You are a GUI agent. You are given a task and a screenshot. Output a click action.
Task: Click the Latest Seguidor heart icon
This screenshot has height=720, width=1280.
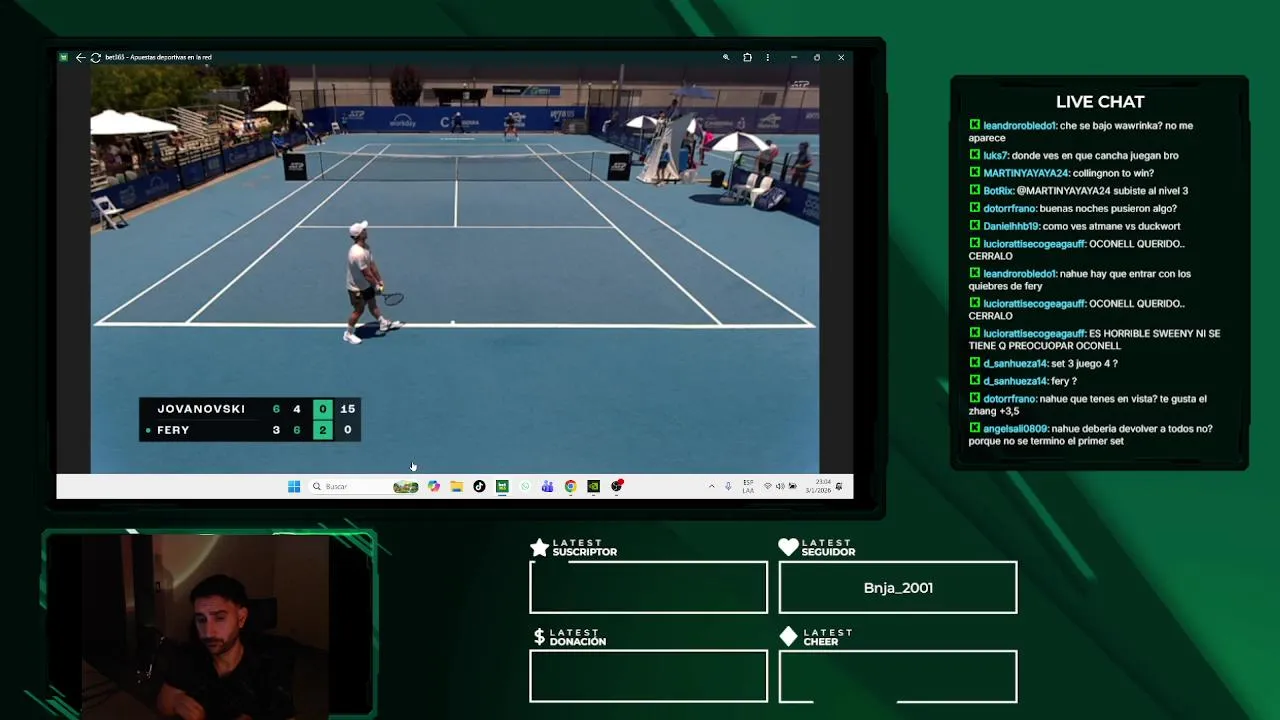click(x=788, y=547)
